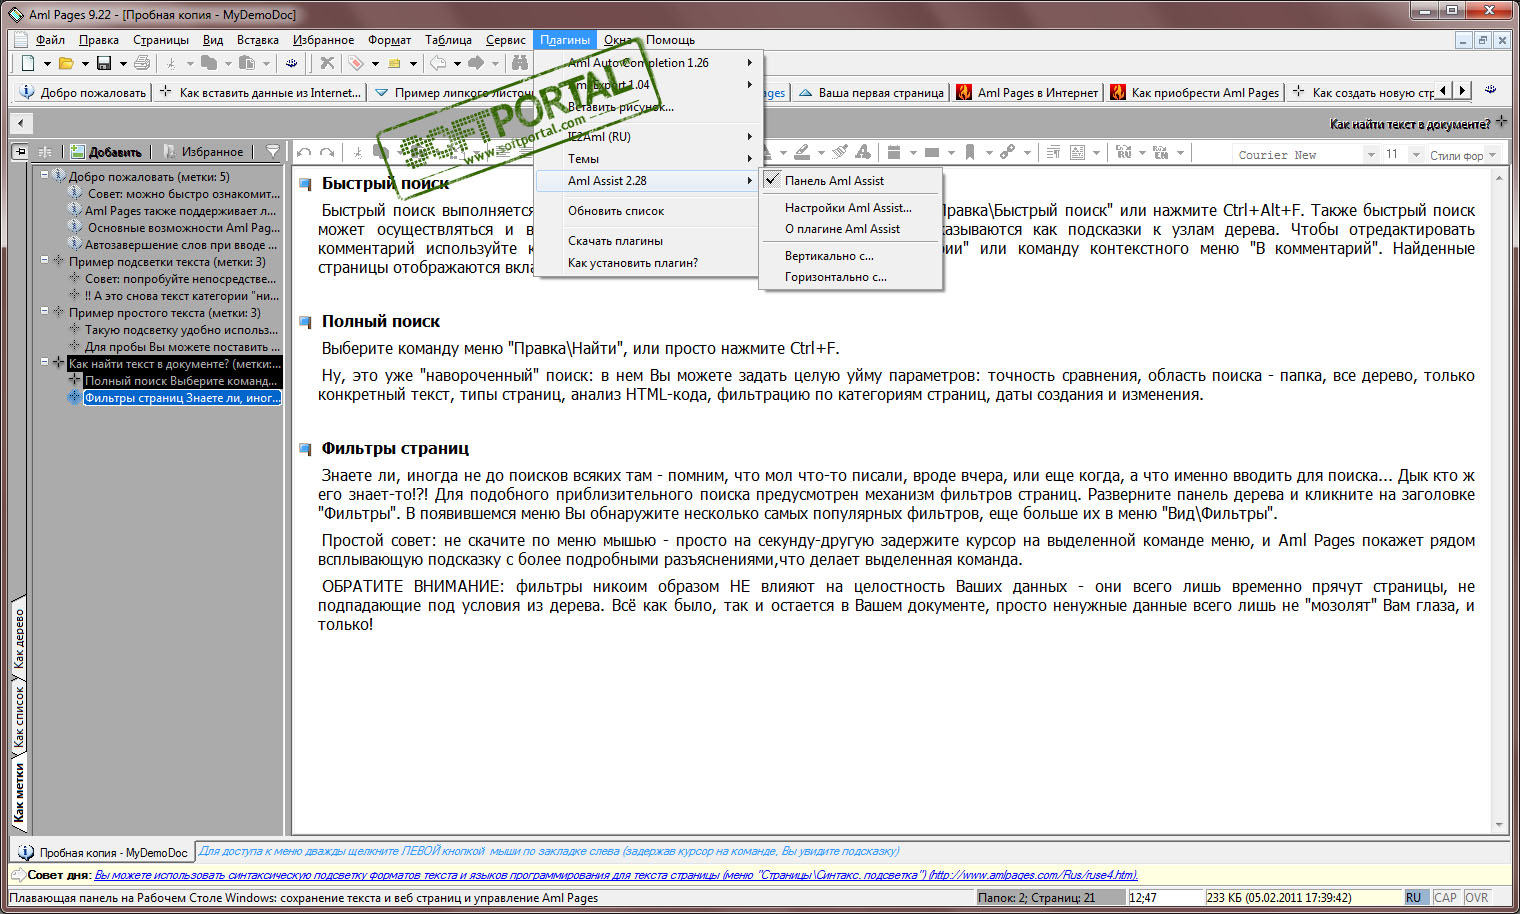Click the tag label icon in the toolbar

click(356, 63)
